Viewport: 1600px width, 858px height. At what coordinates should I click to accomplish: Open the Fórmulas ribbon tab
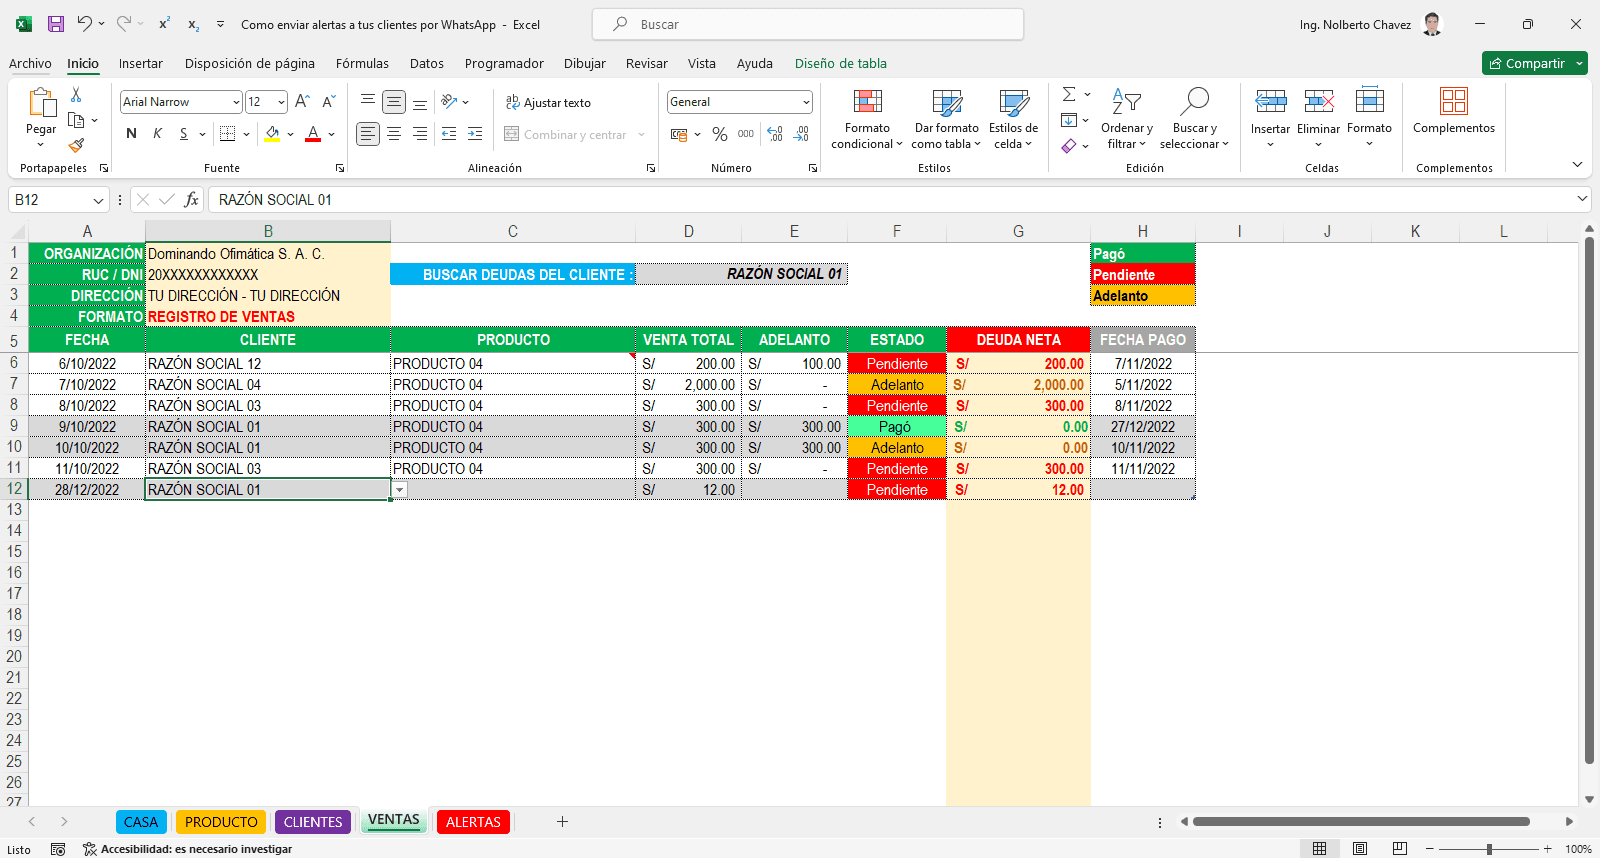(x=362, y=63)
